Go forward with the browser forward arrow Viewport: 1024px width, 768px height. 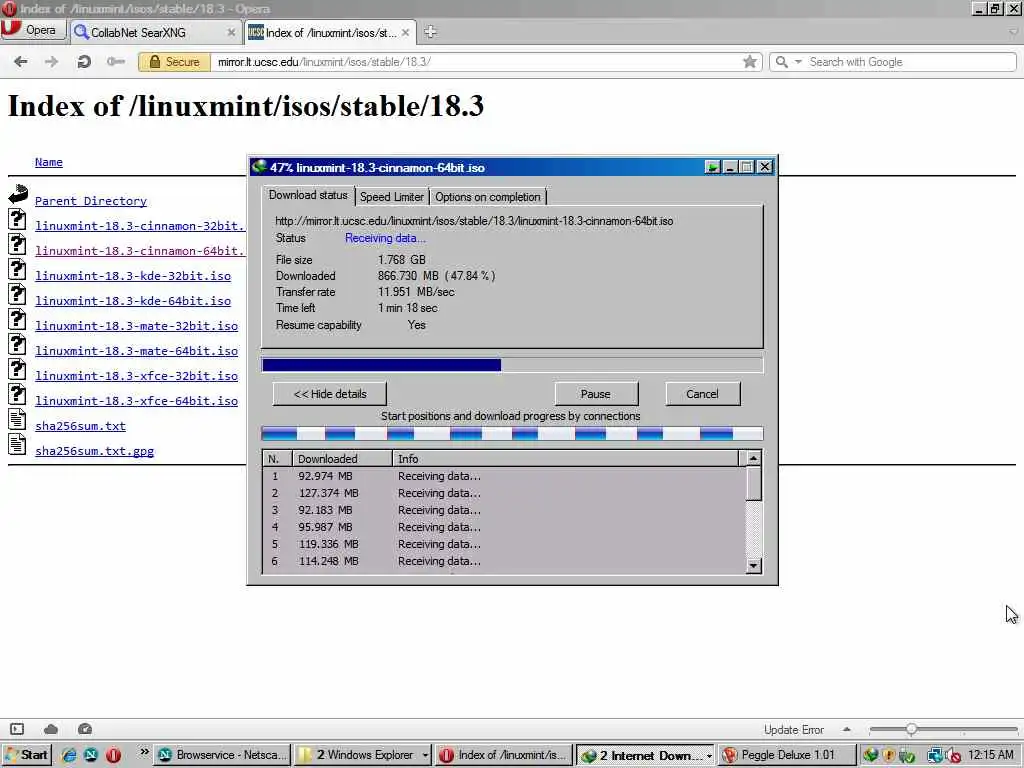click(x=52, y=62)
